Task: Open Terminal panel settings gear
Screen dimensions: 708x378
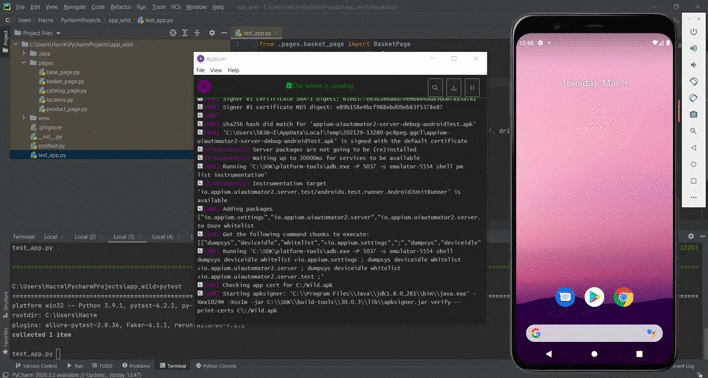Action: point(691,236)
